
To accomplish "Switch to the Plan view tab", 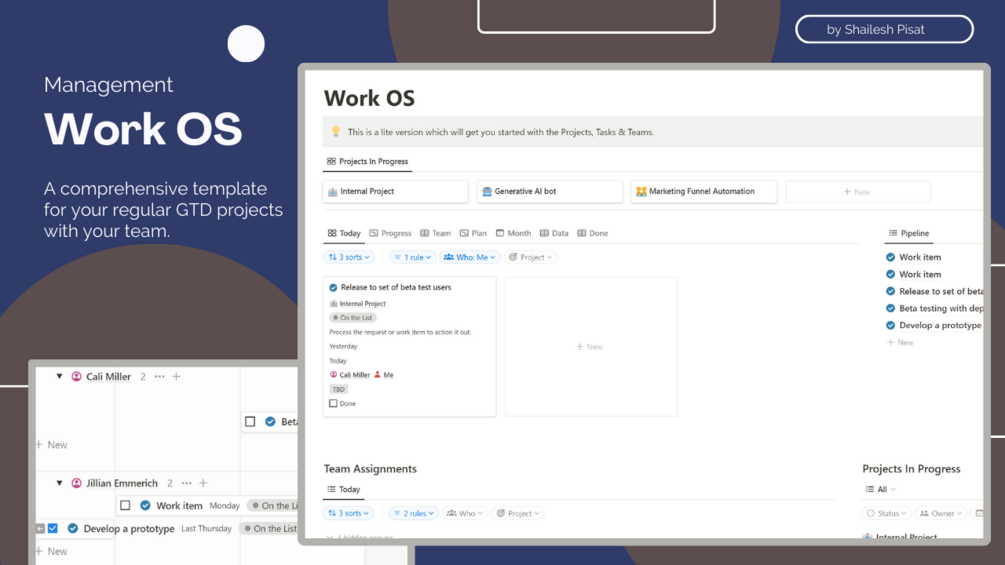I will pyautogui.click(x=474, y=233).
